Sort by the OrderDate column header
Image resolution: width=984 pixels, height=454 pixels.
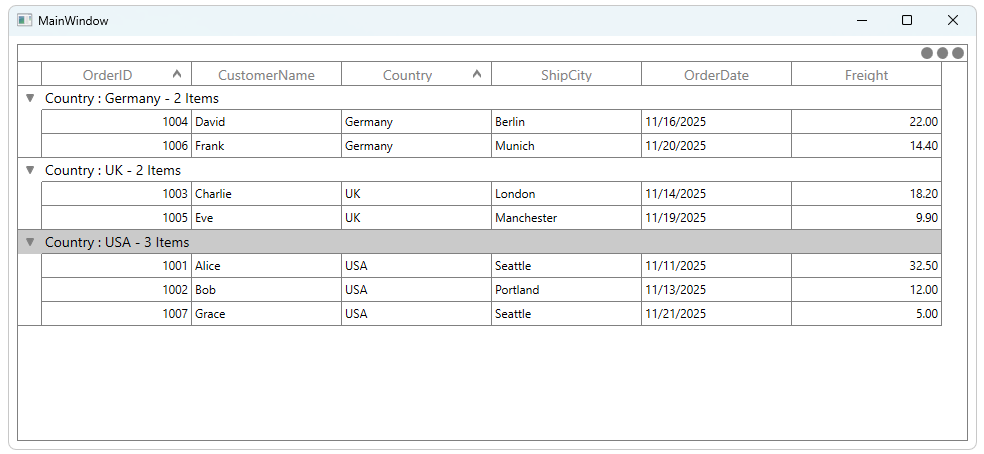click(717, 74)
